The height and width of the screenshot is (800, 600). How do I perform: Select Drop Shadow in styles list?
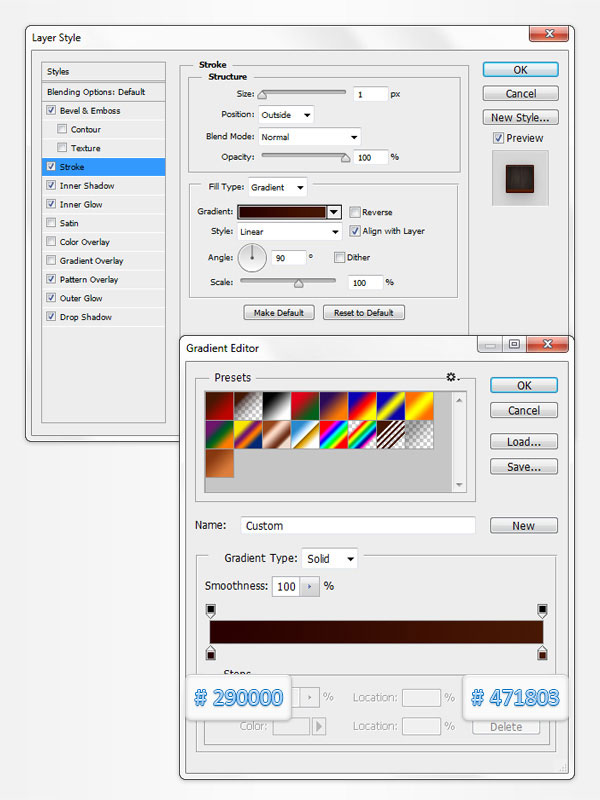tap(86, 317)
